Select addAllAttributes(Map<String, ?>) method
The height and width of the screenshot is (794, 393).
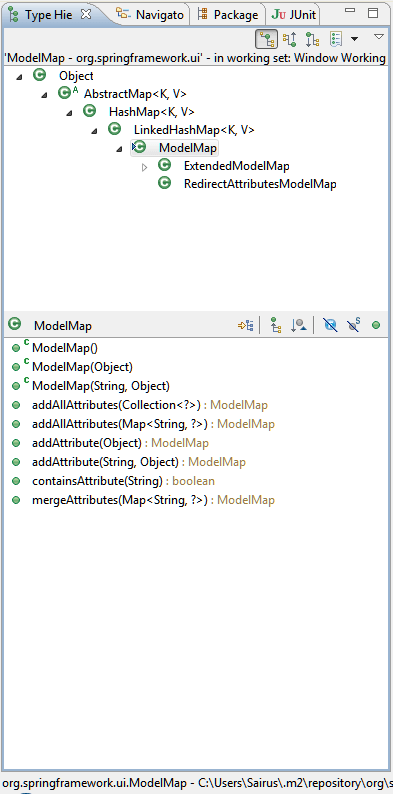[x=153, y=424]
